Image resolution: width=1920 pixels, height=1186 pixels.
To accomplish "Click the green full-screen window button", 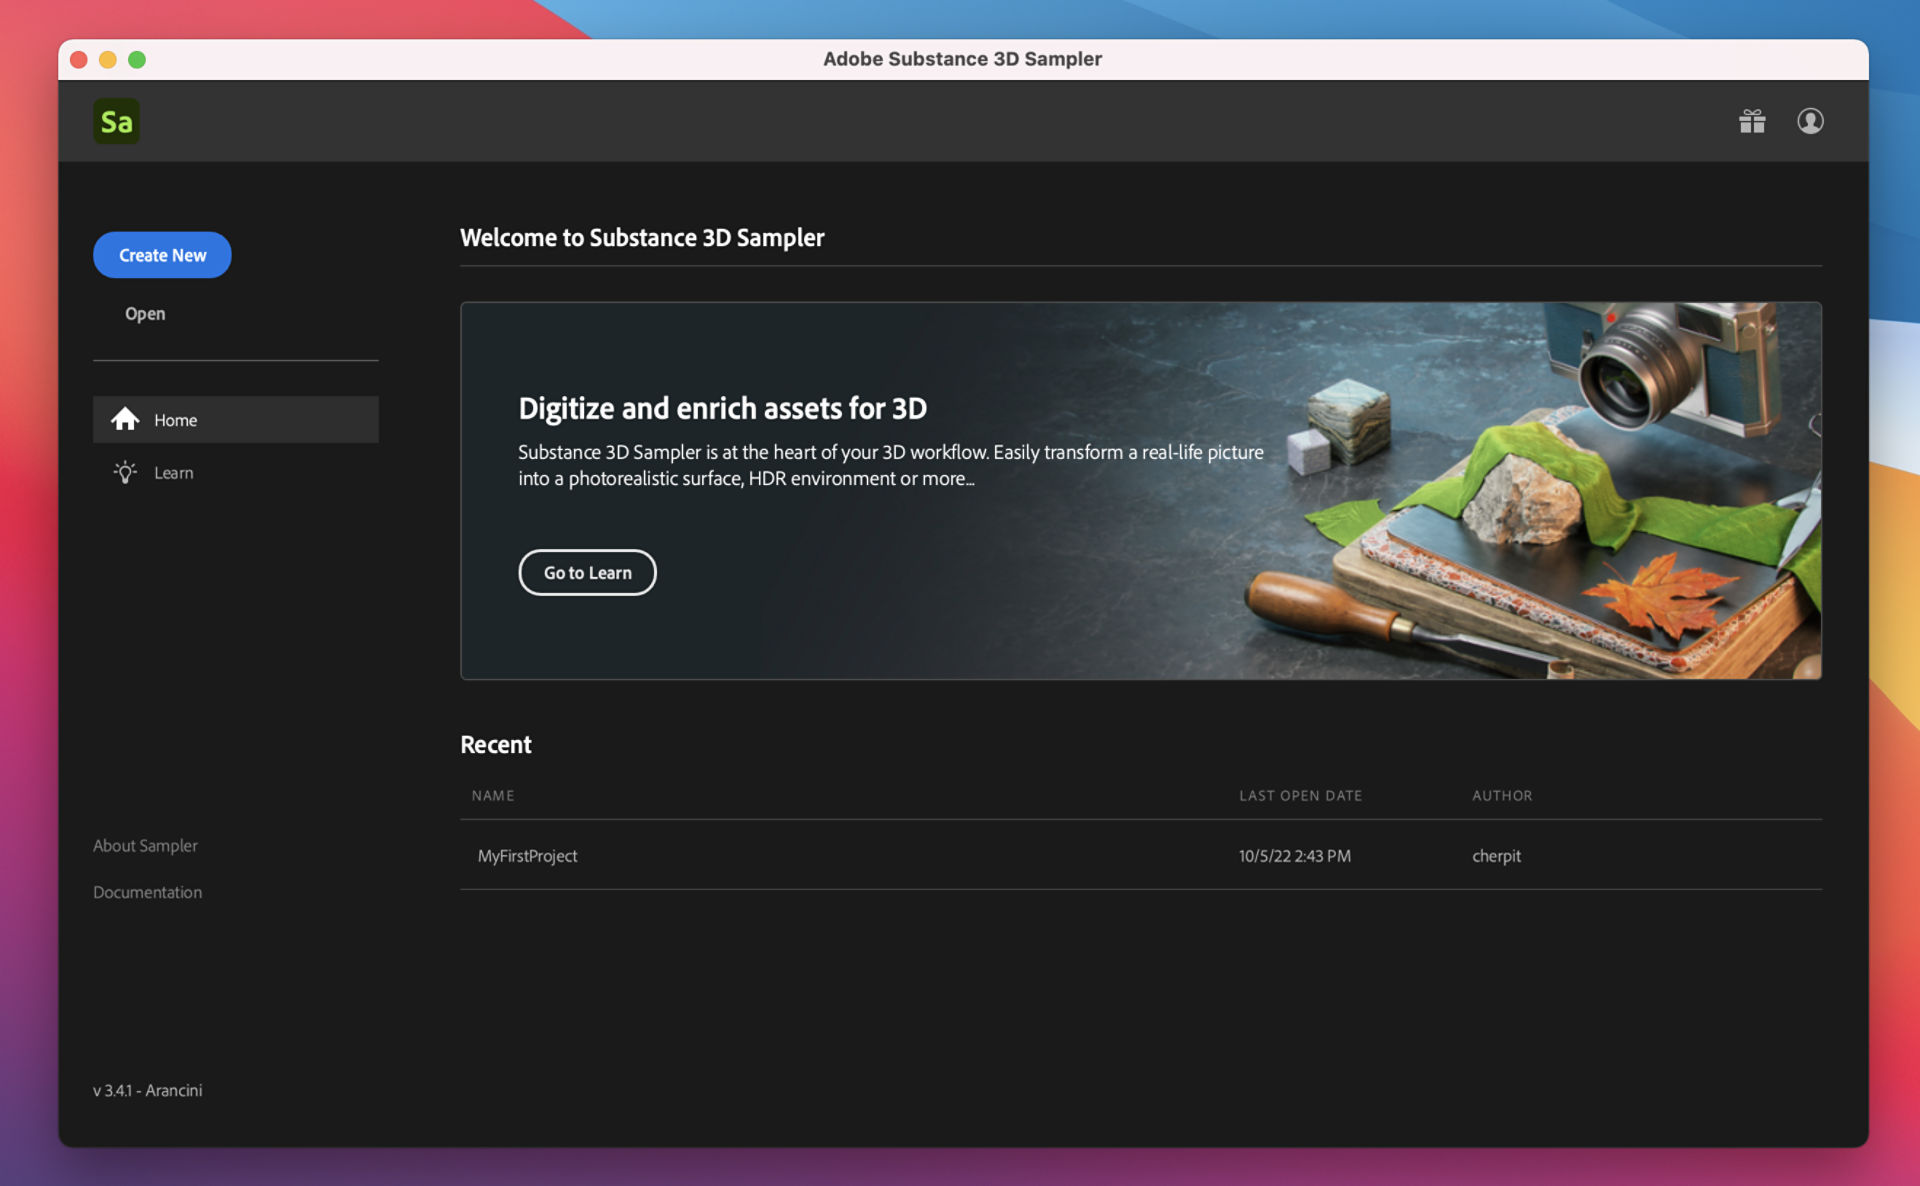I will point(137,59).
